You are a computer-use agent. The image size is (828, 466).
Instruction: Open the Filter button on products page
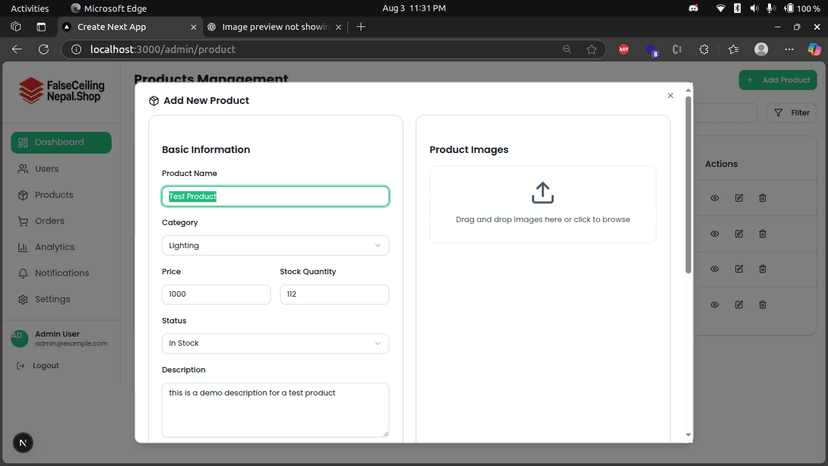click(791, 113)
